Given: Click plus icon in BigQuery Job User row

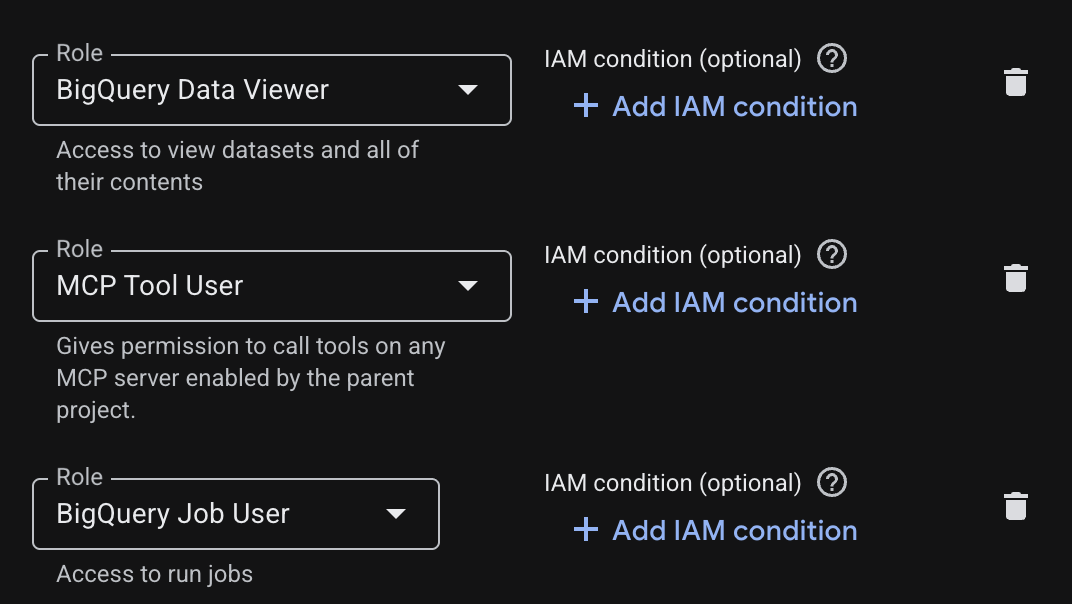Looking at the screenshot, I should [586, 529].
